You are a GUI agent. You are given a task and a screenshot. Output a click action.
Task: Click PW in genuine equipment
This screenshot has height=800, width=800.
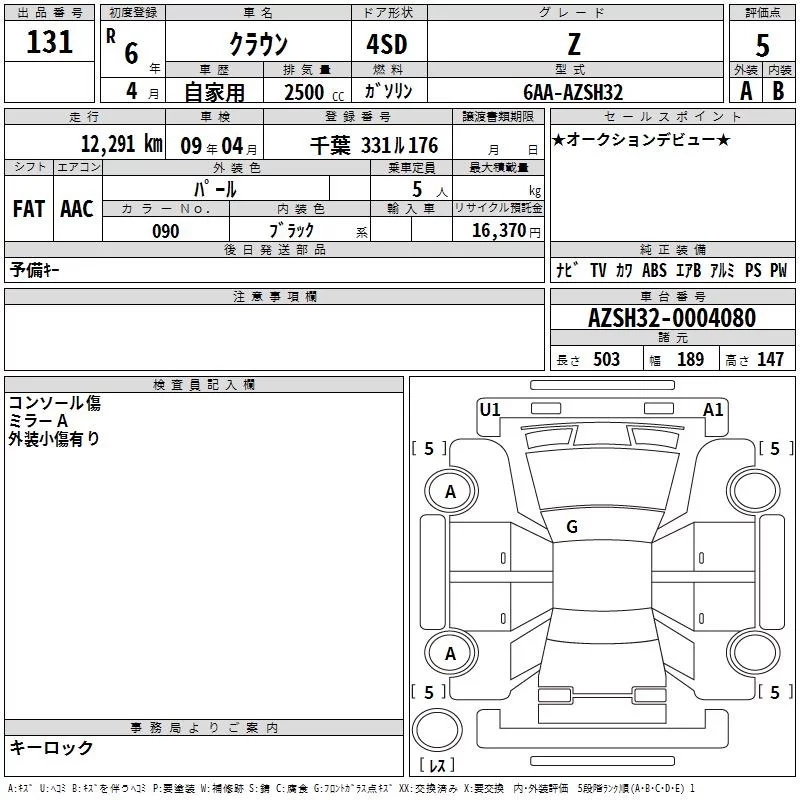tap(778, 270)
